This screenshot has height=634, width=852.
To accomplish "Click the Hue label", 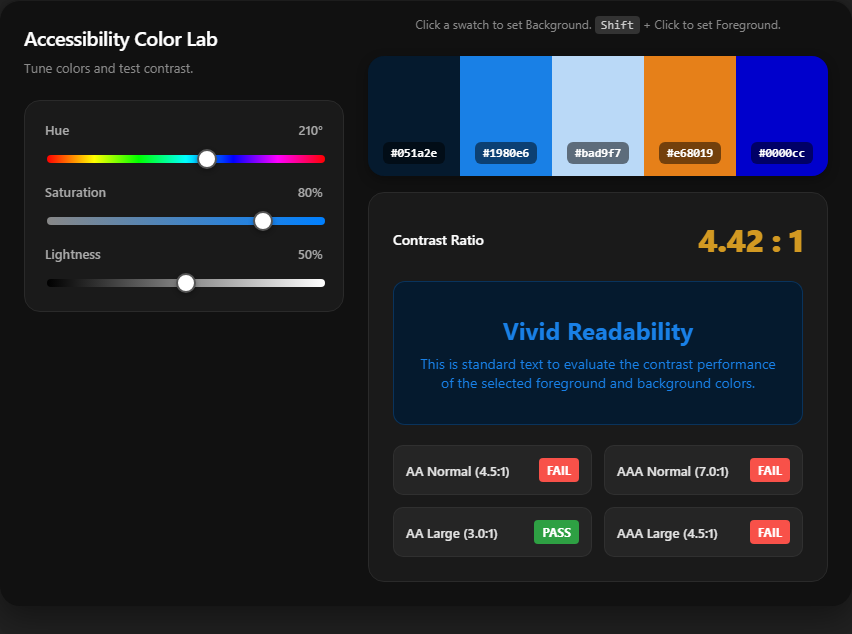I will (57, 131).
